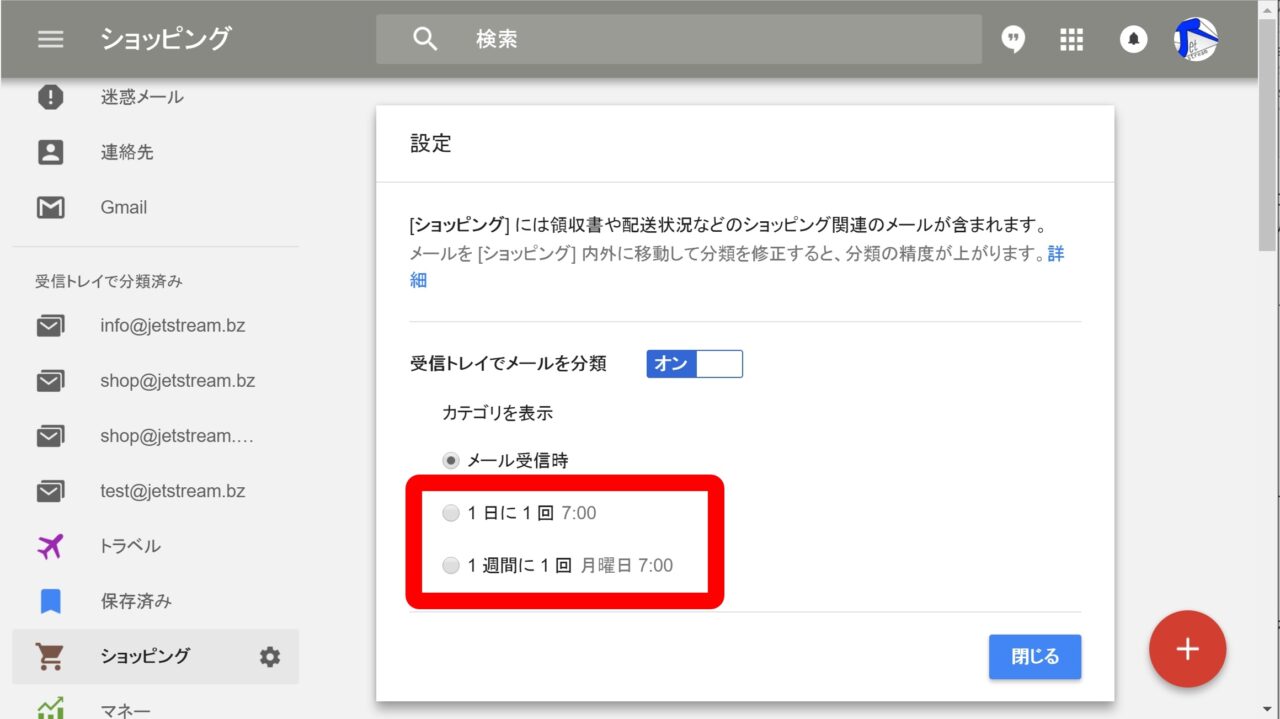Open the hamburger main menu
1280x719 pixels.
click(50, 39)
